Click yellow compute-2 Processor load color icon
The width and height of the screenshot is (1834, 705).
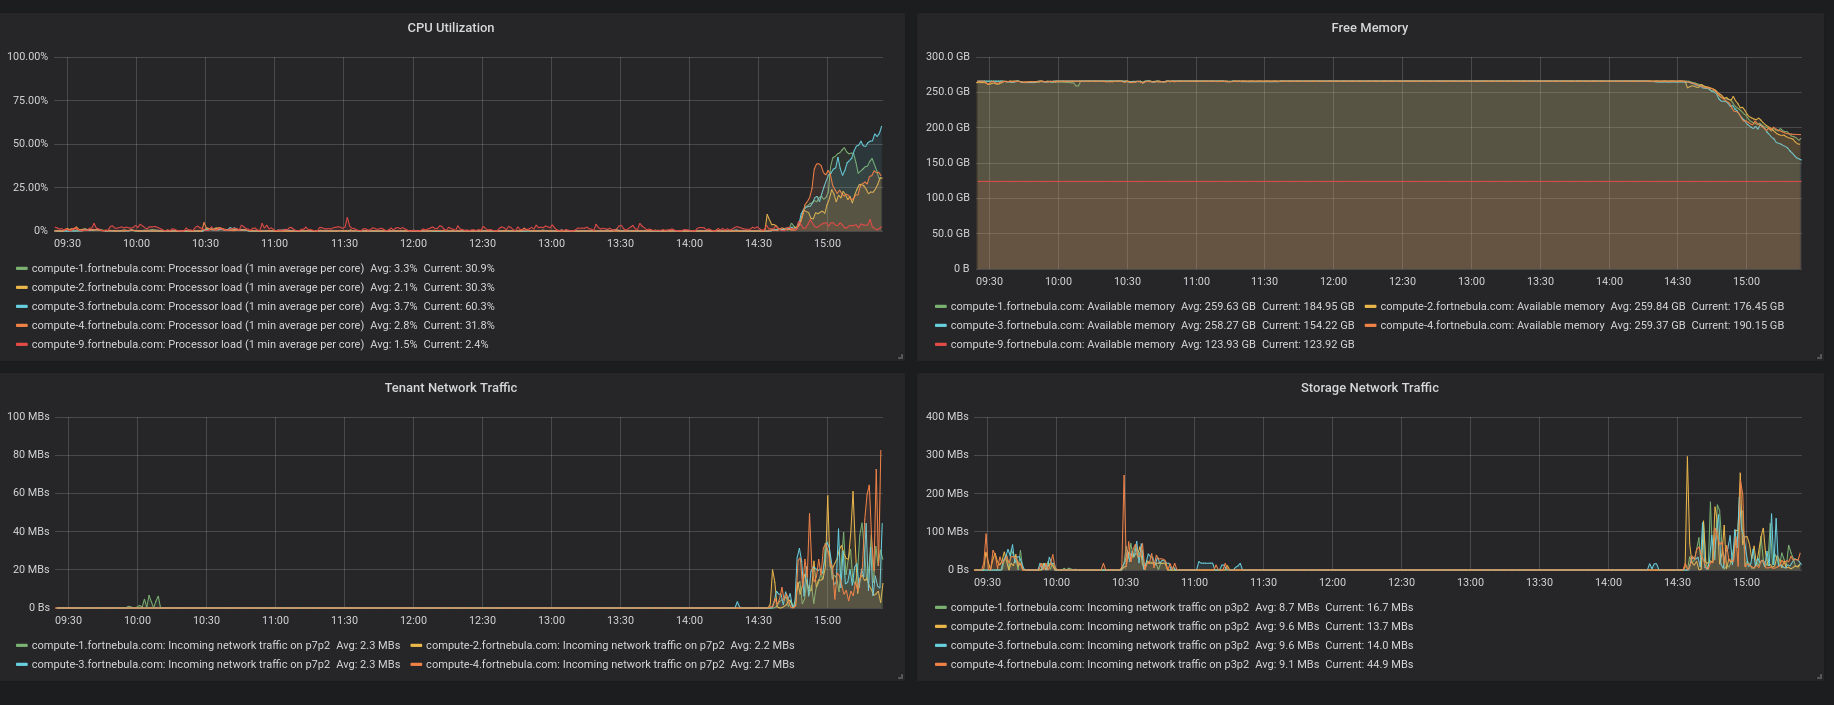(x=22, y=287)
